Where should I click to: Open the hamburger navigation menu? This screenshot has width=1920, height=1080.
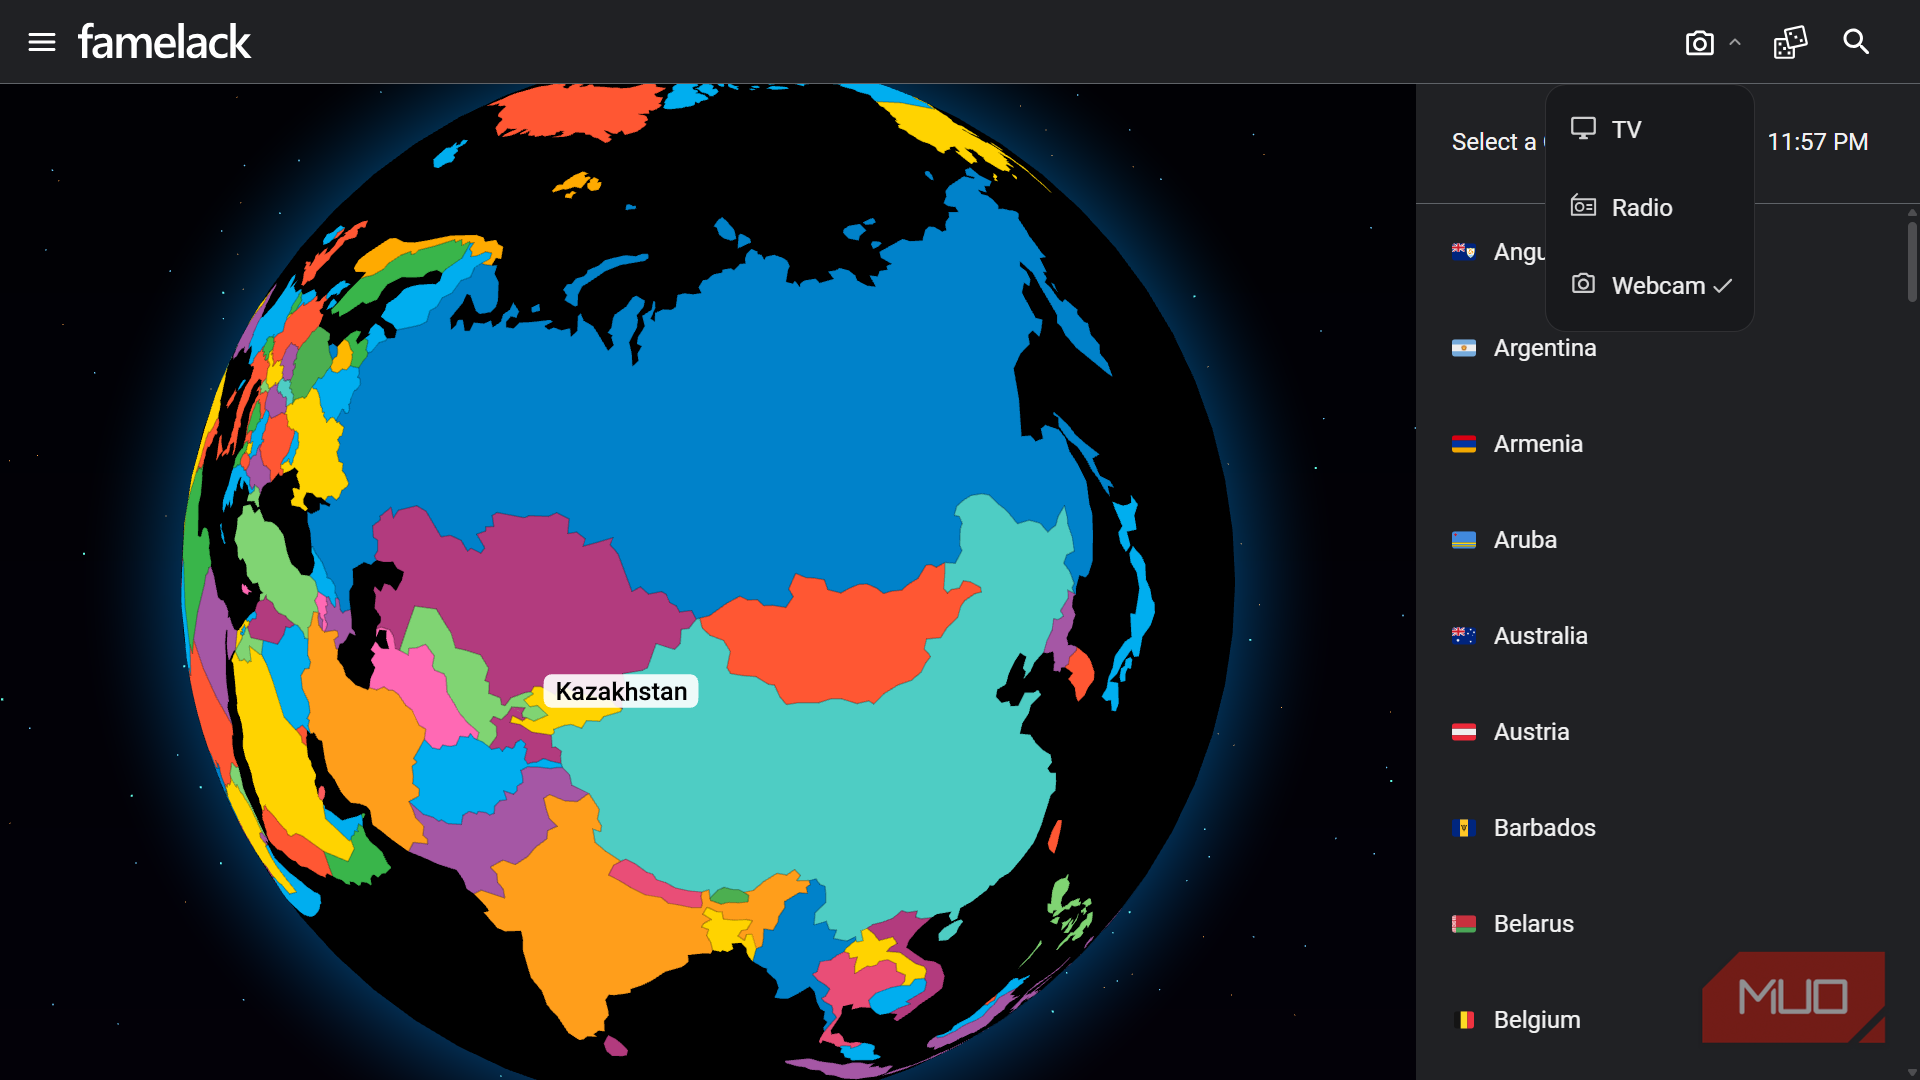click(x=42, y=42)
